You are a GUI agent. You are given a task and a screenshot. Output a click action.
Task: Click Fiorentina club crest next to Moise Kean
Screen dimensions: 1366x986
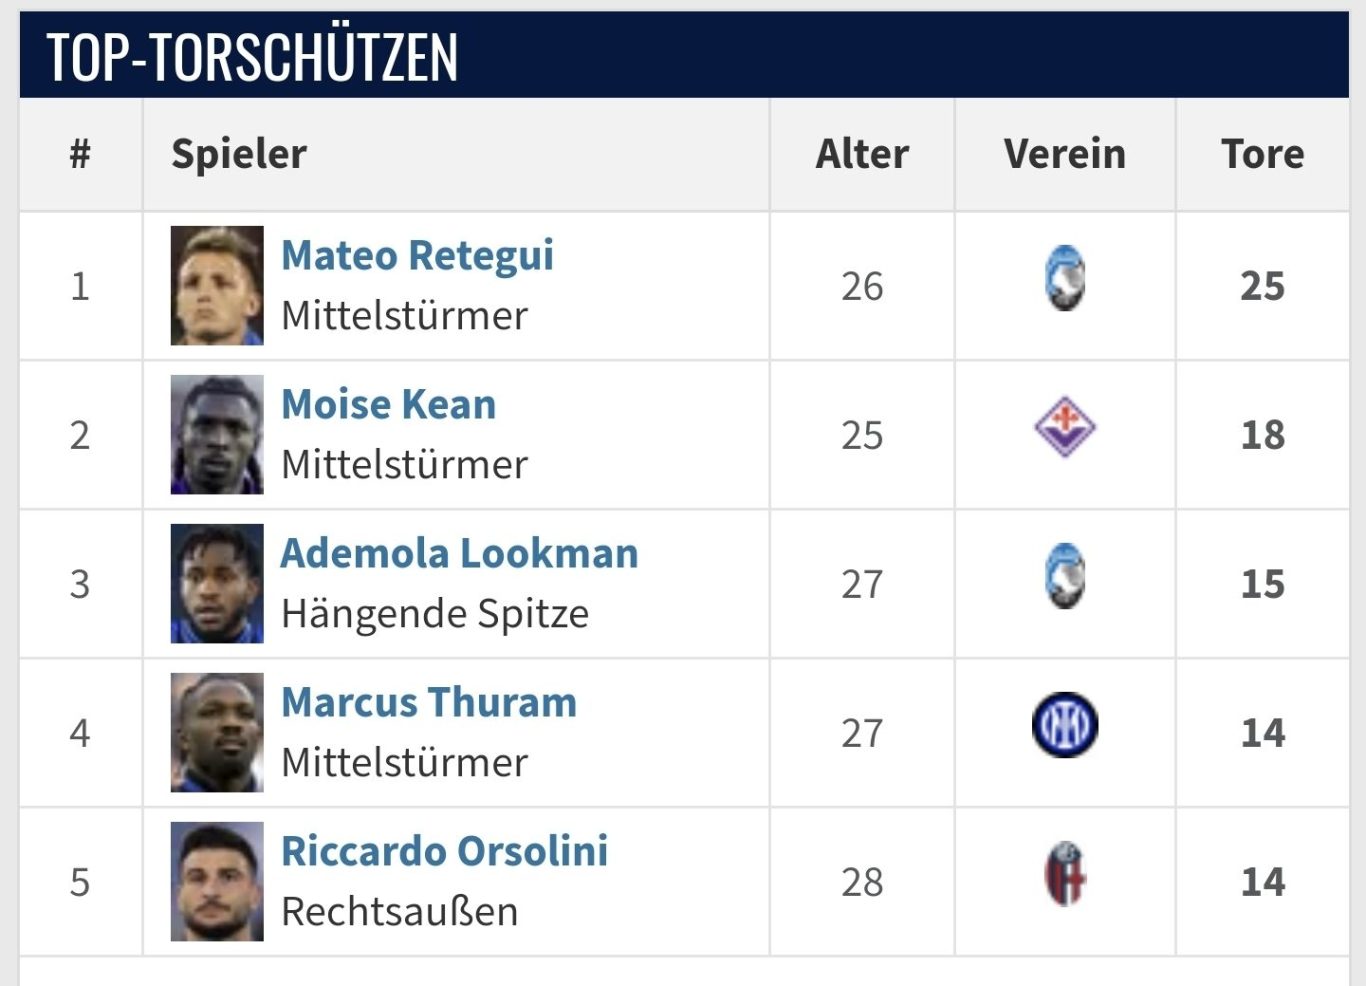(x=1065, y=427)
